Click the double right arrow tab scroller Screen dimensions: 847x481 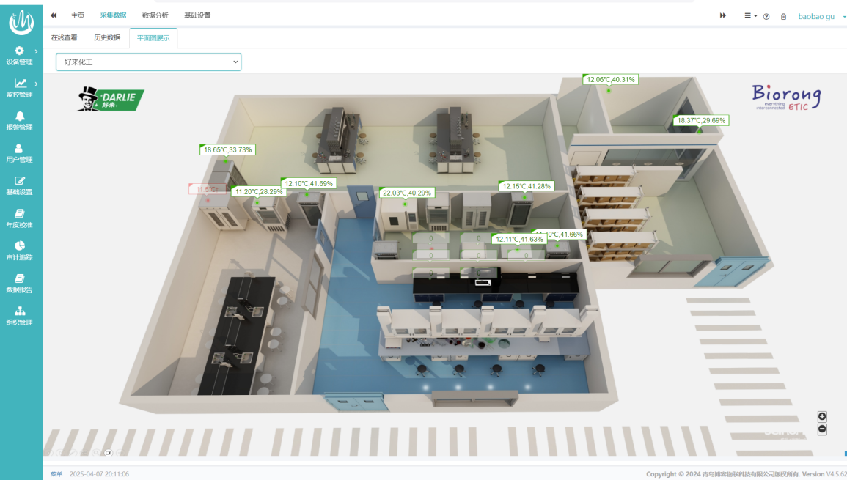tap(722, 16)
